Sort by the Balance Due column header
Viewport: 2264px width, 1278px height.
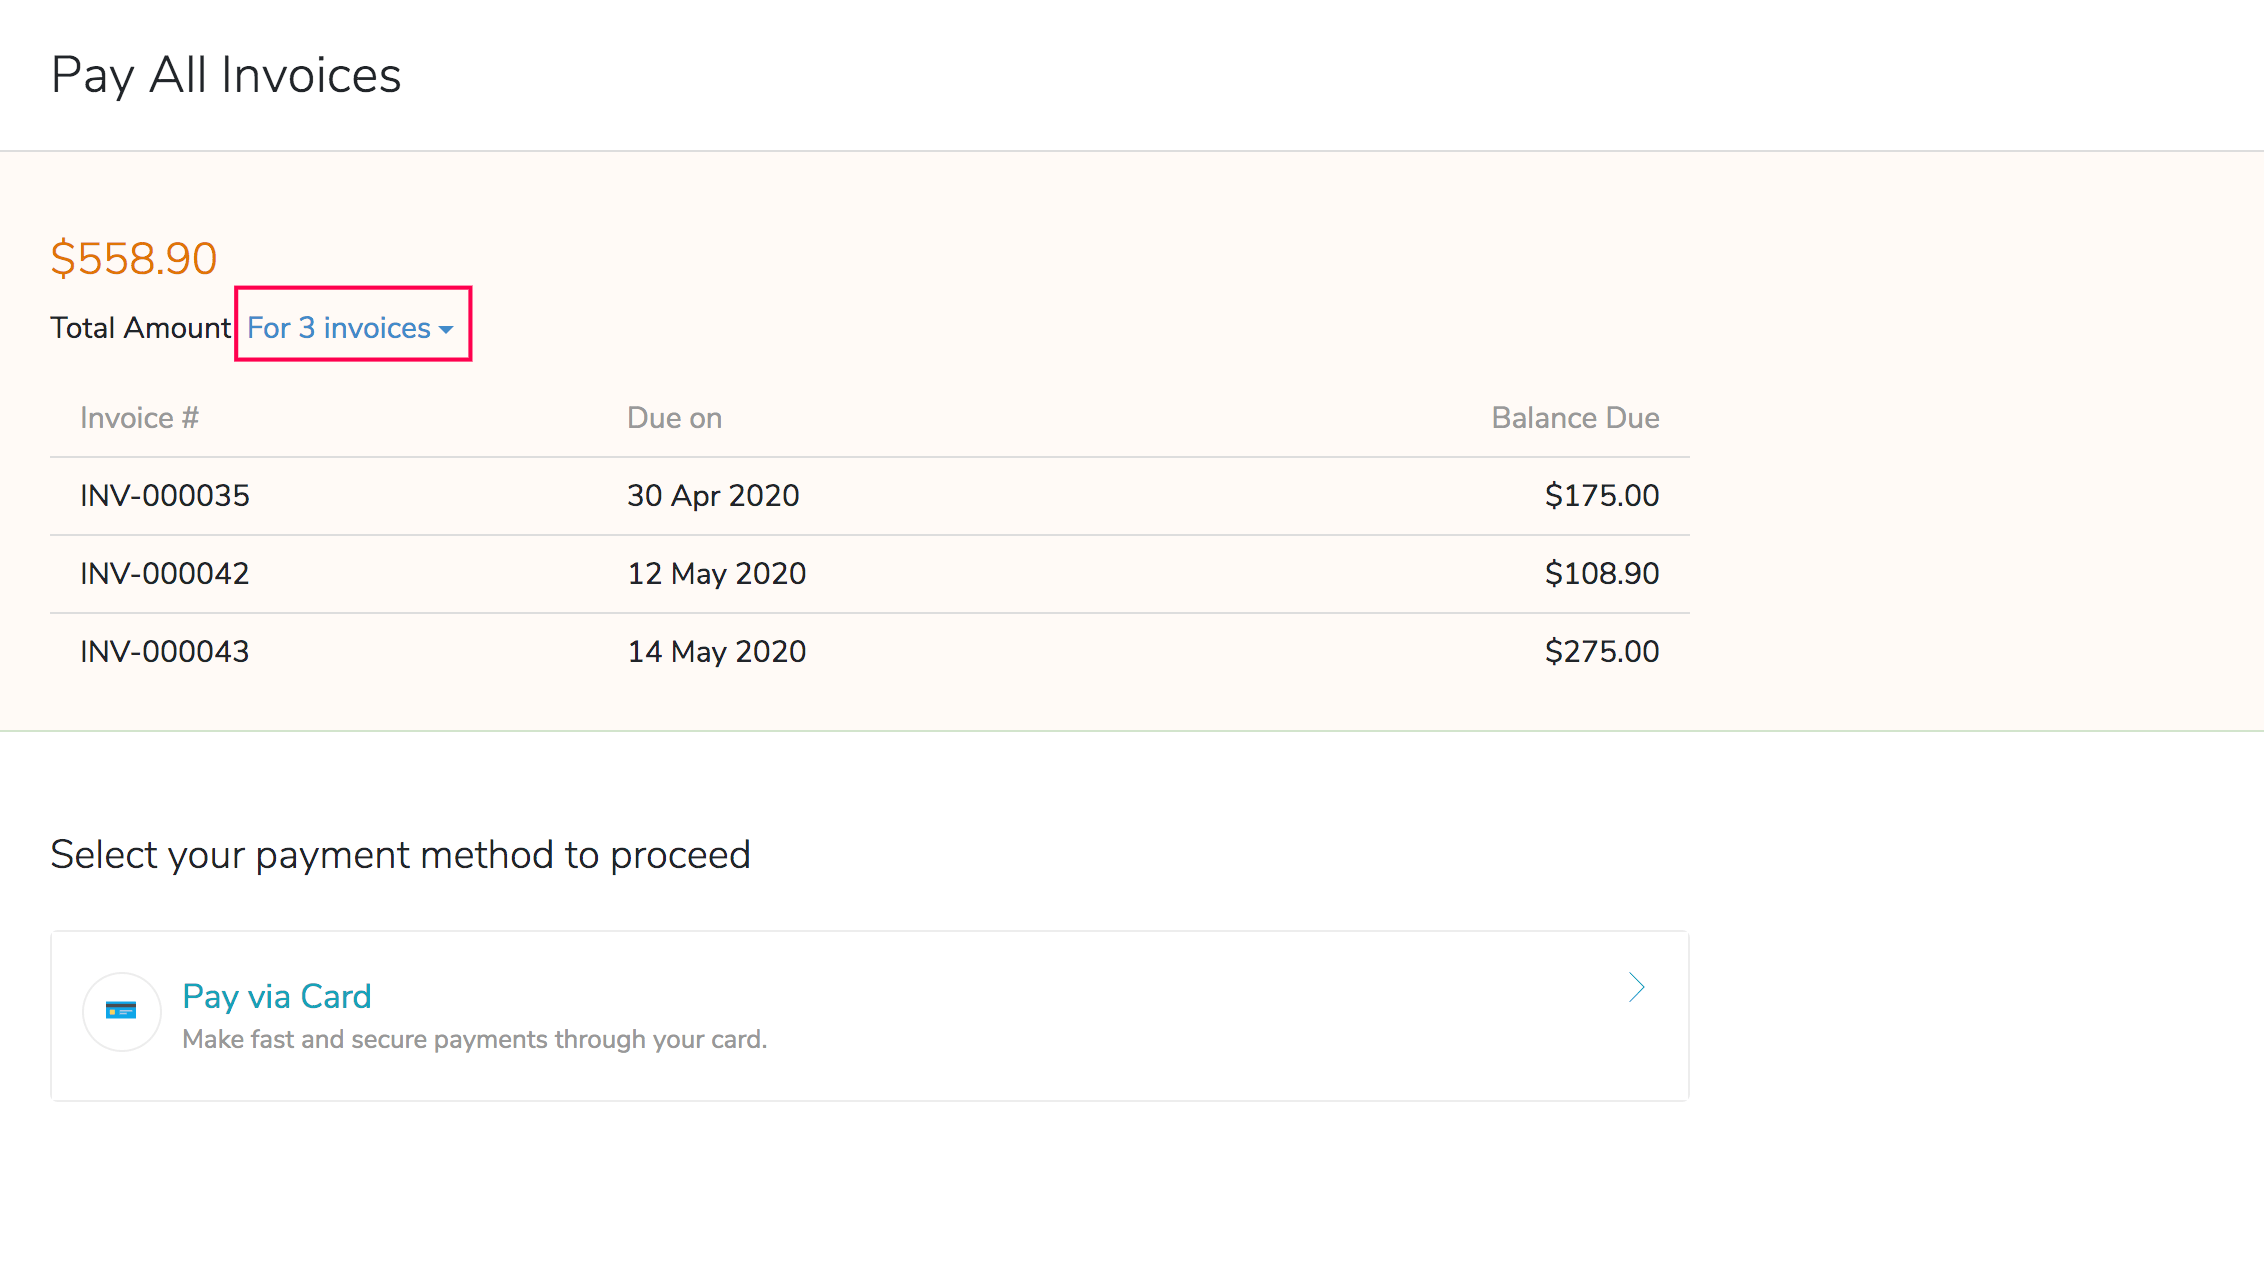pyautogui.click(x=1574, y=417)
